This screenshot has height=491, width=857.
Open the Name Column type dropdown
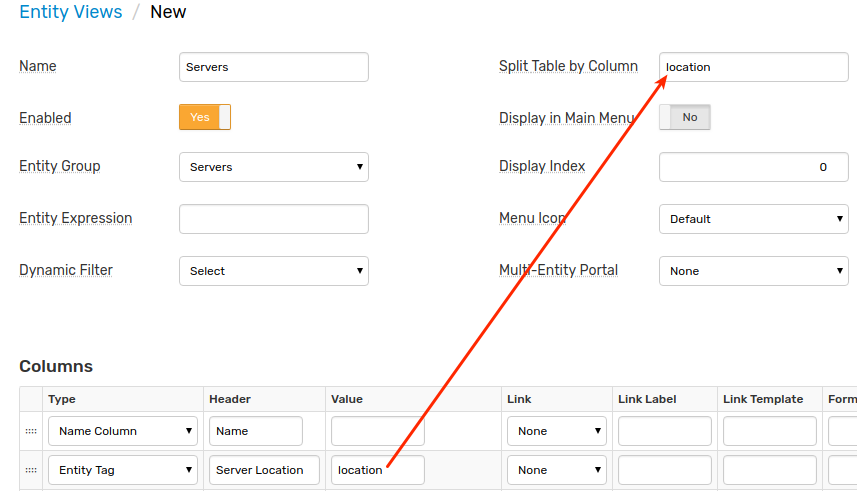123,431
